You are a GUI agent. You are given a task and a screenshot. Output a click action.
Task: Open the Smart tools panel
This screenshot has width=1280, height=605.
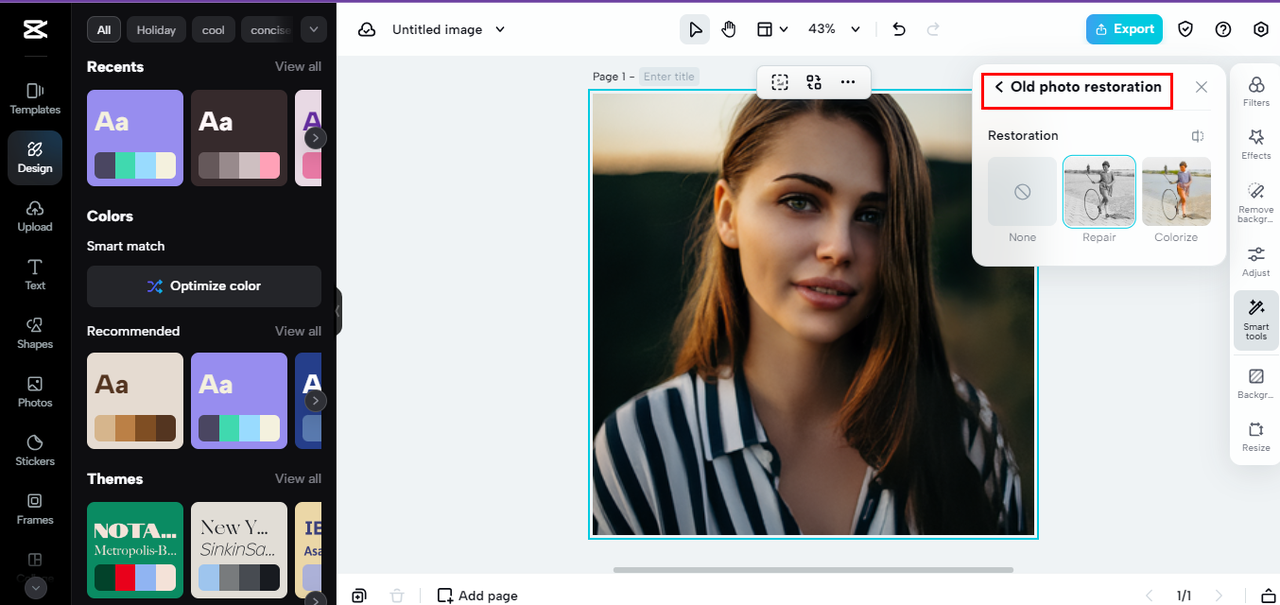pyautogui.click(x=1256, y=320)
